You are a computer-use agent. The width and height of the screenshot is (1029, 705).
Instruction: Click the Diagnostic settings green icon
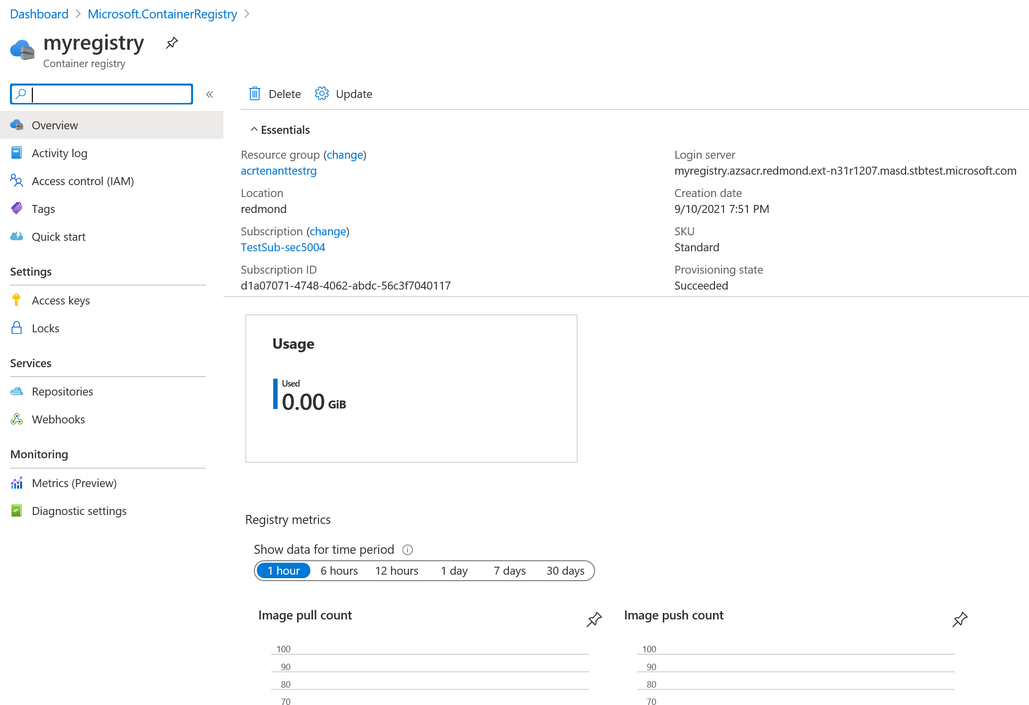pyautogui.click(x=17, y=511)
